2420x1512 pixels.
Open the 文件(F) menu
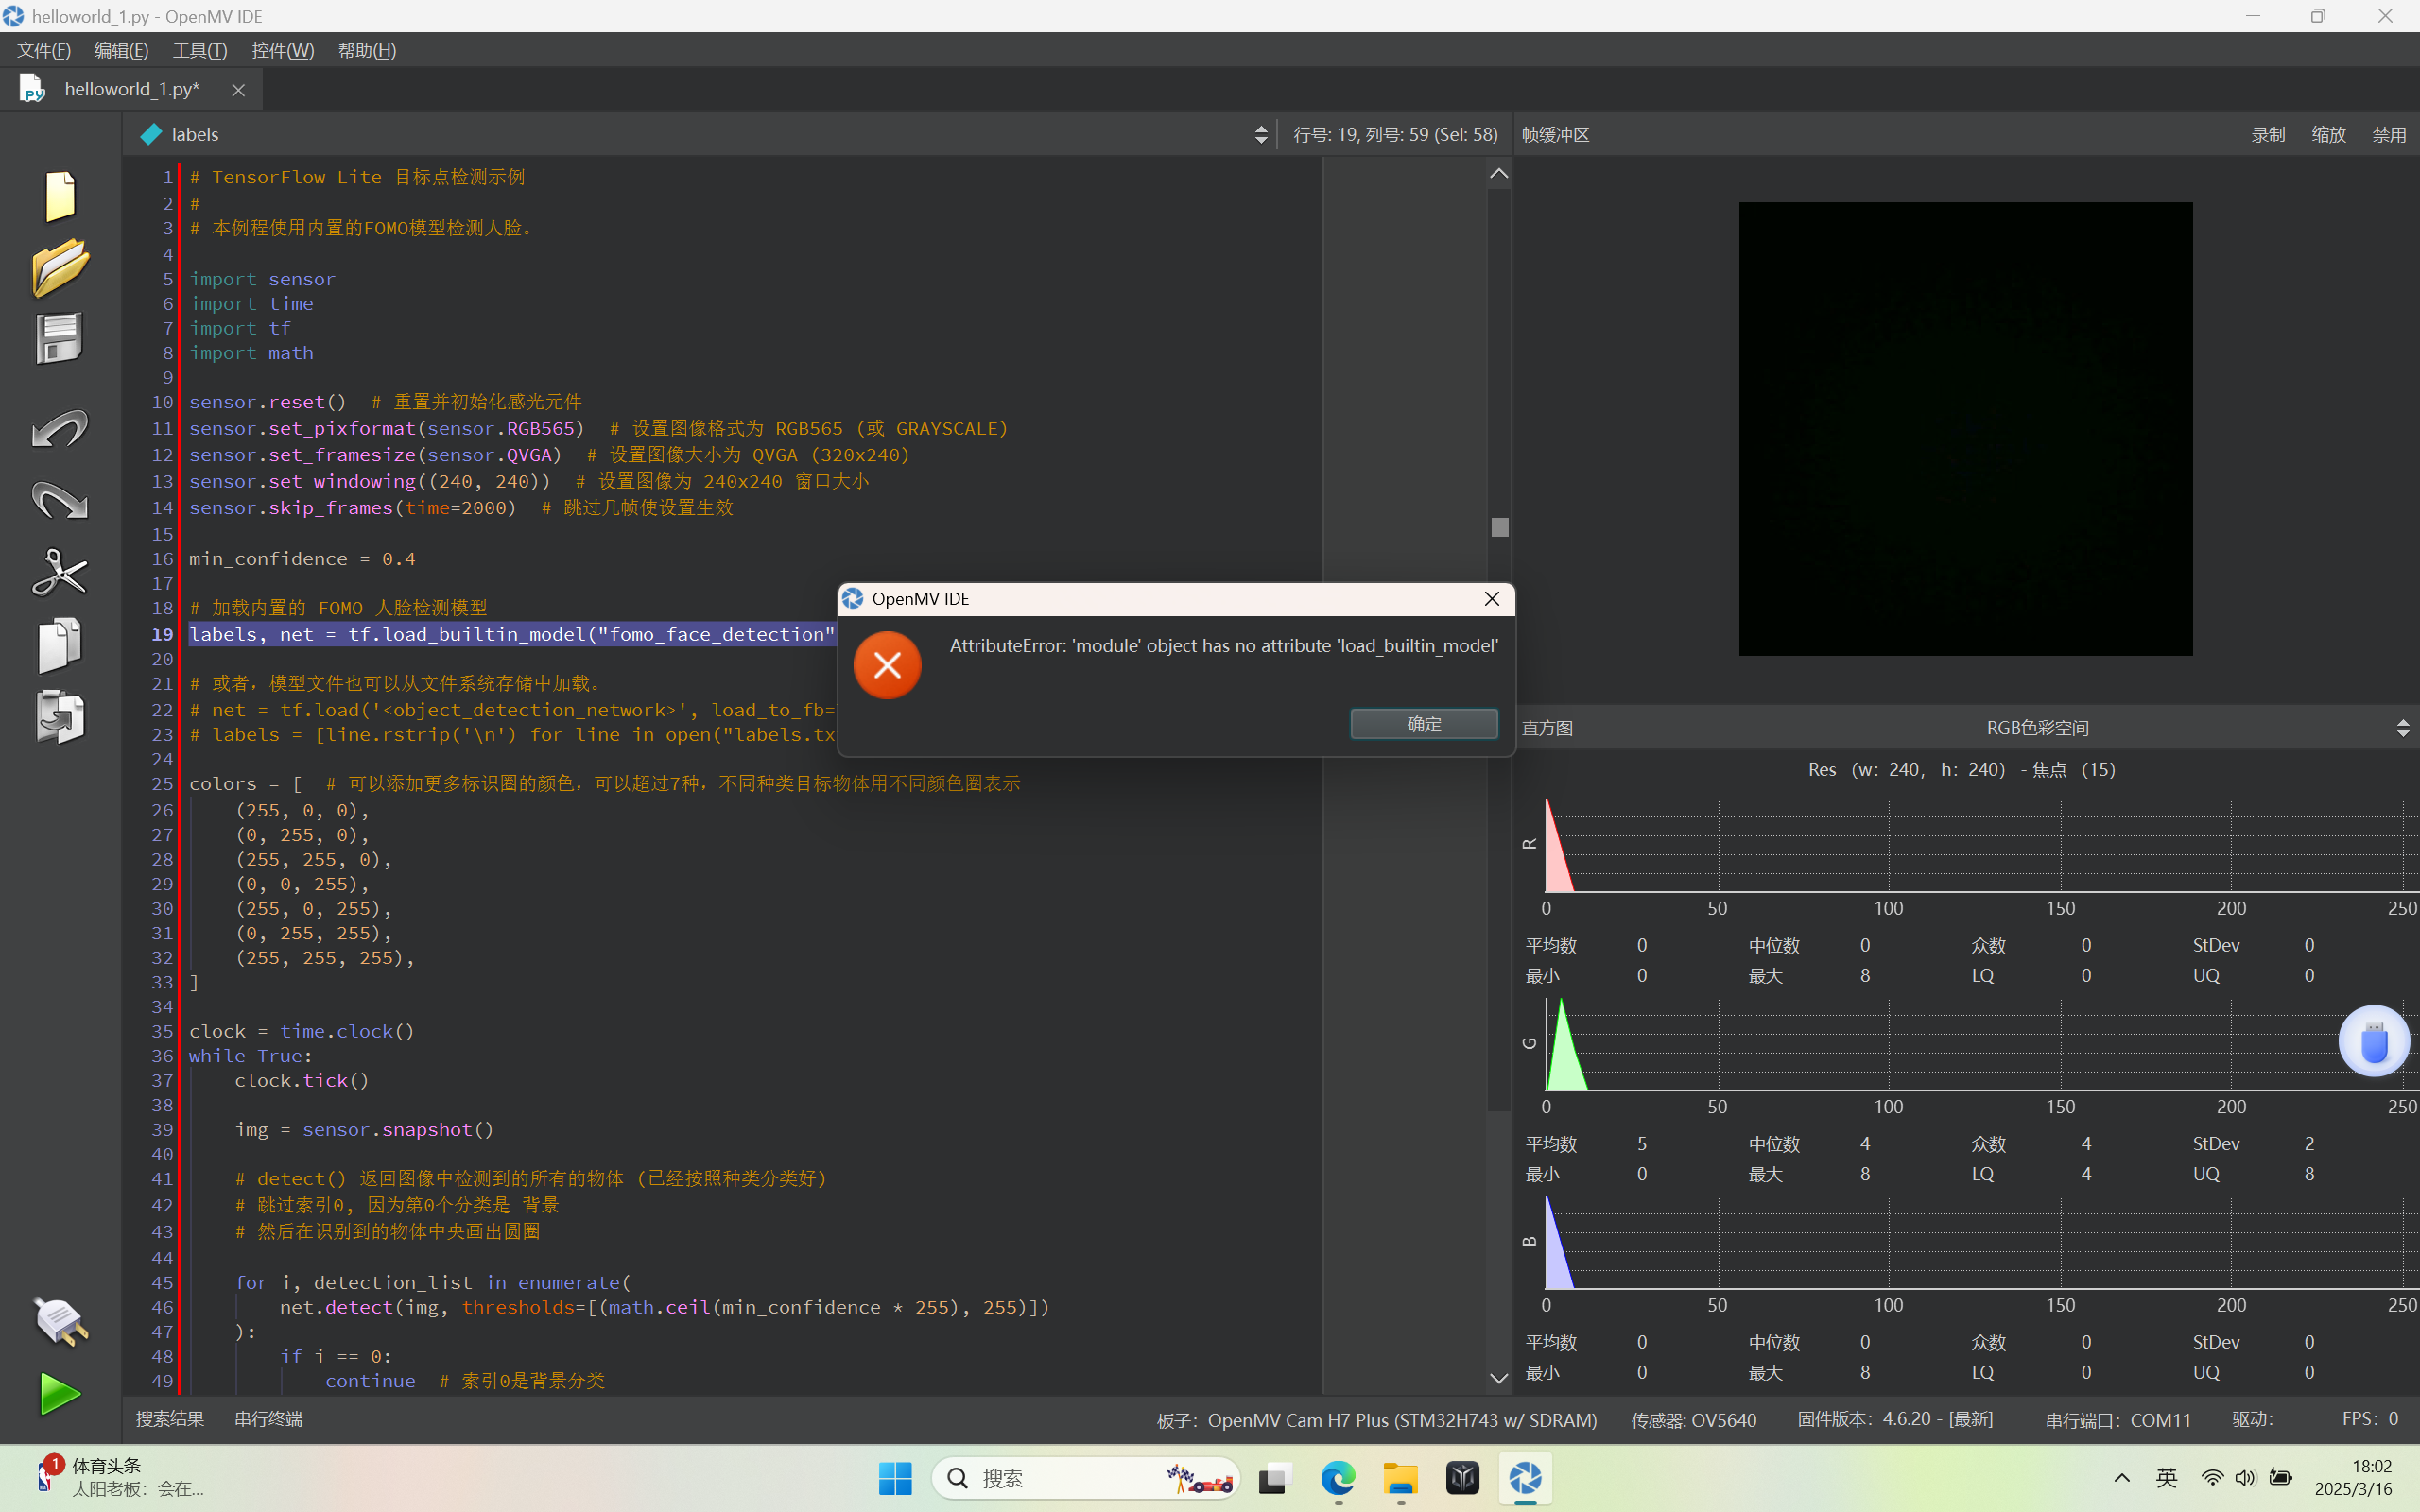44,50
